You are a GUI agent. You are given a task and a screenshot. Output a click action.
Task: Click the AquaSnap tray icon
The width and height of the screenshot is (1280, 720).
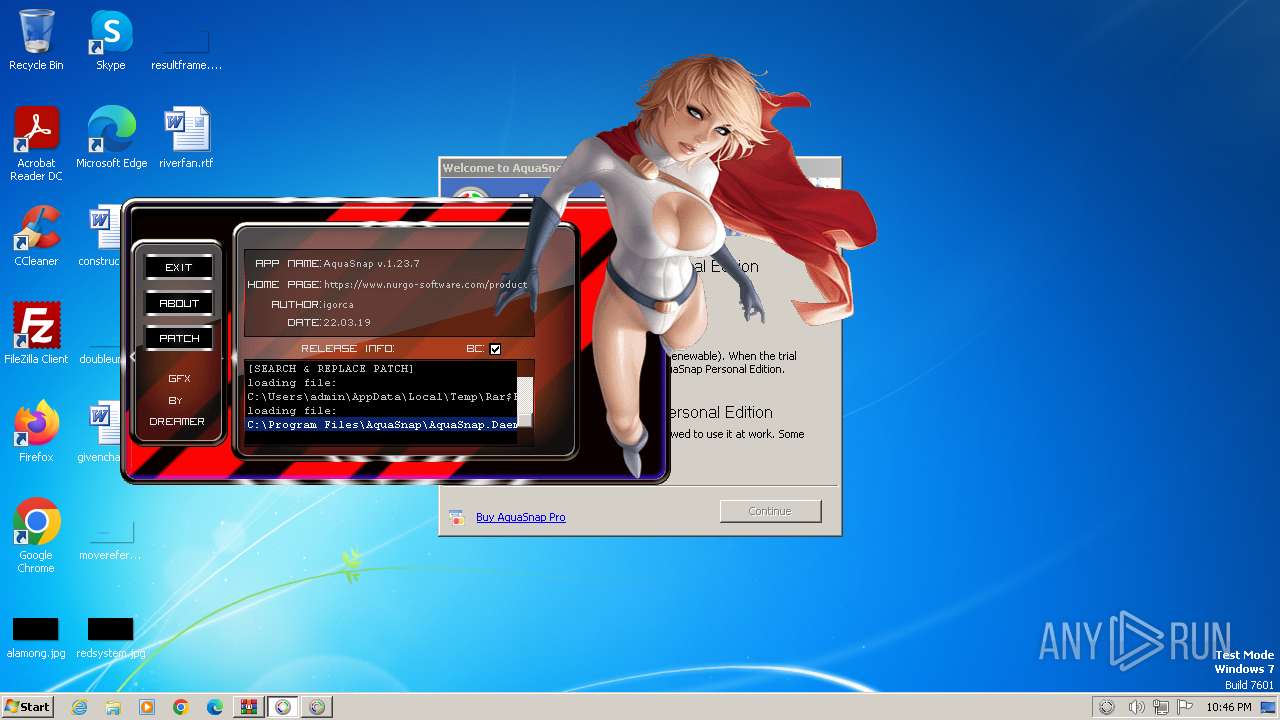1107,707
